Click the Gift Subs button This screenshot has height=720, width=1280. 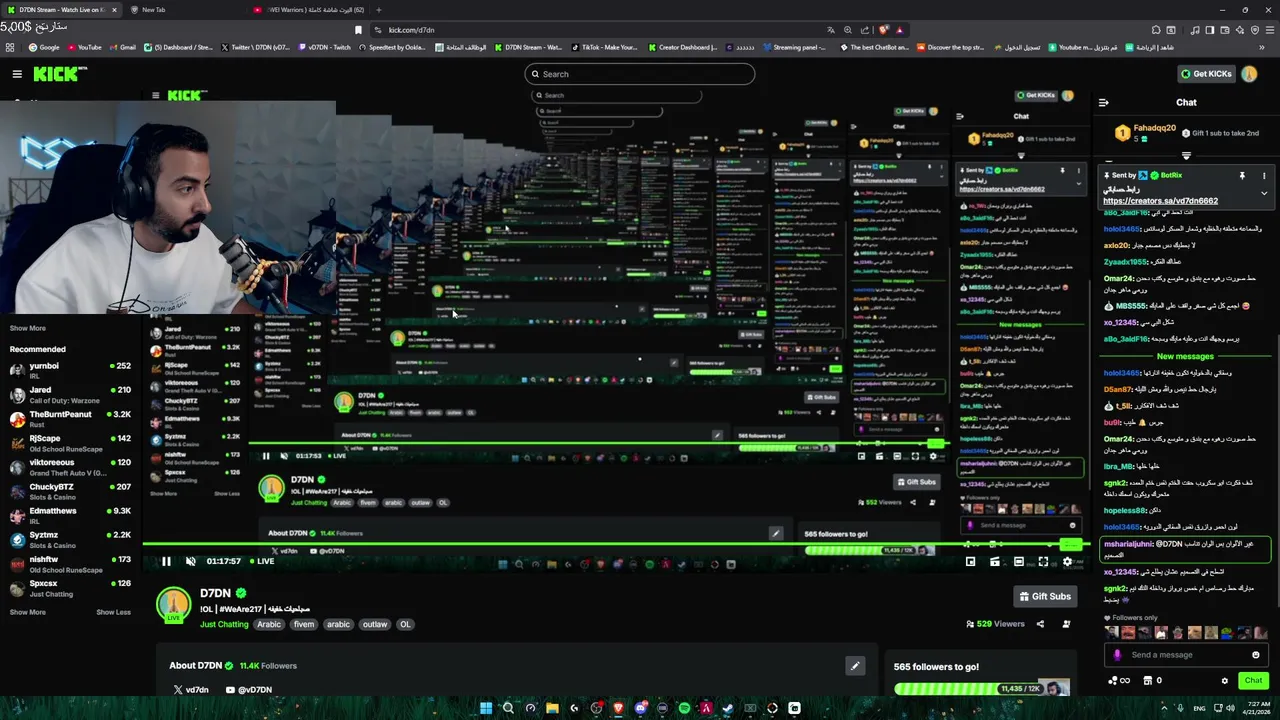pyautogui.click(x=1045, y=596)
